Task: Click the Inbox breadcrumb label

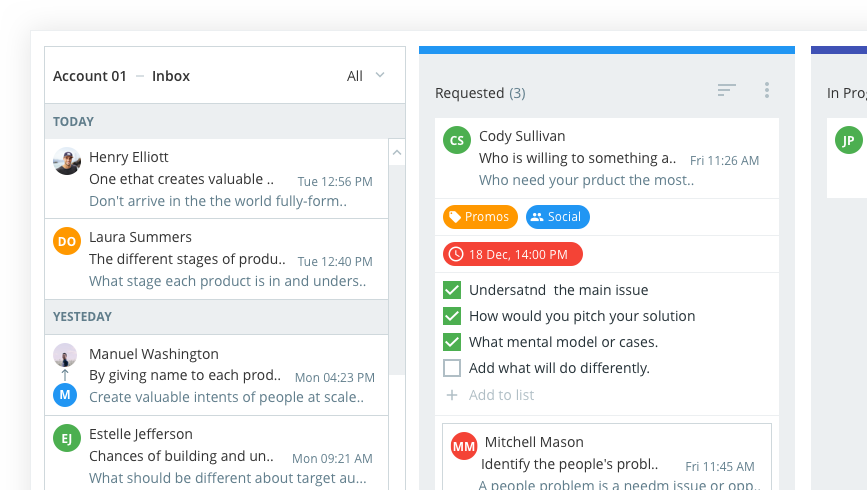Action: pos(171,76)
